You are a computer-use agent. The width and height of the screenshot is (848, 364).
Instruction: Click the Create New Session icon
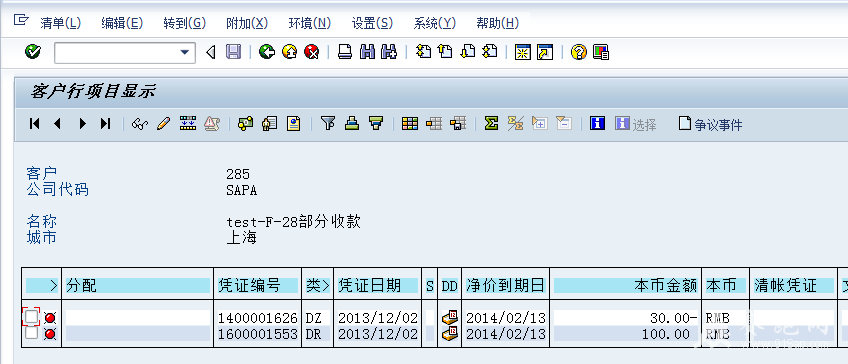522,52
